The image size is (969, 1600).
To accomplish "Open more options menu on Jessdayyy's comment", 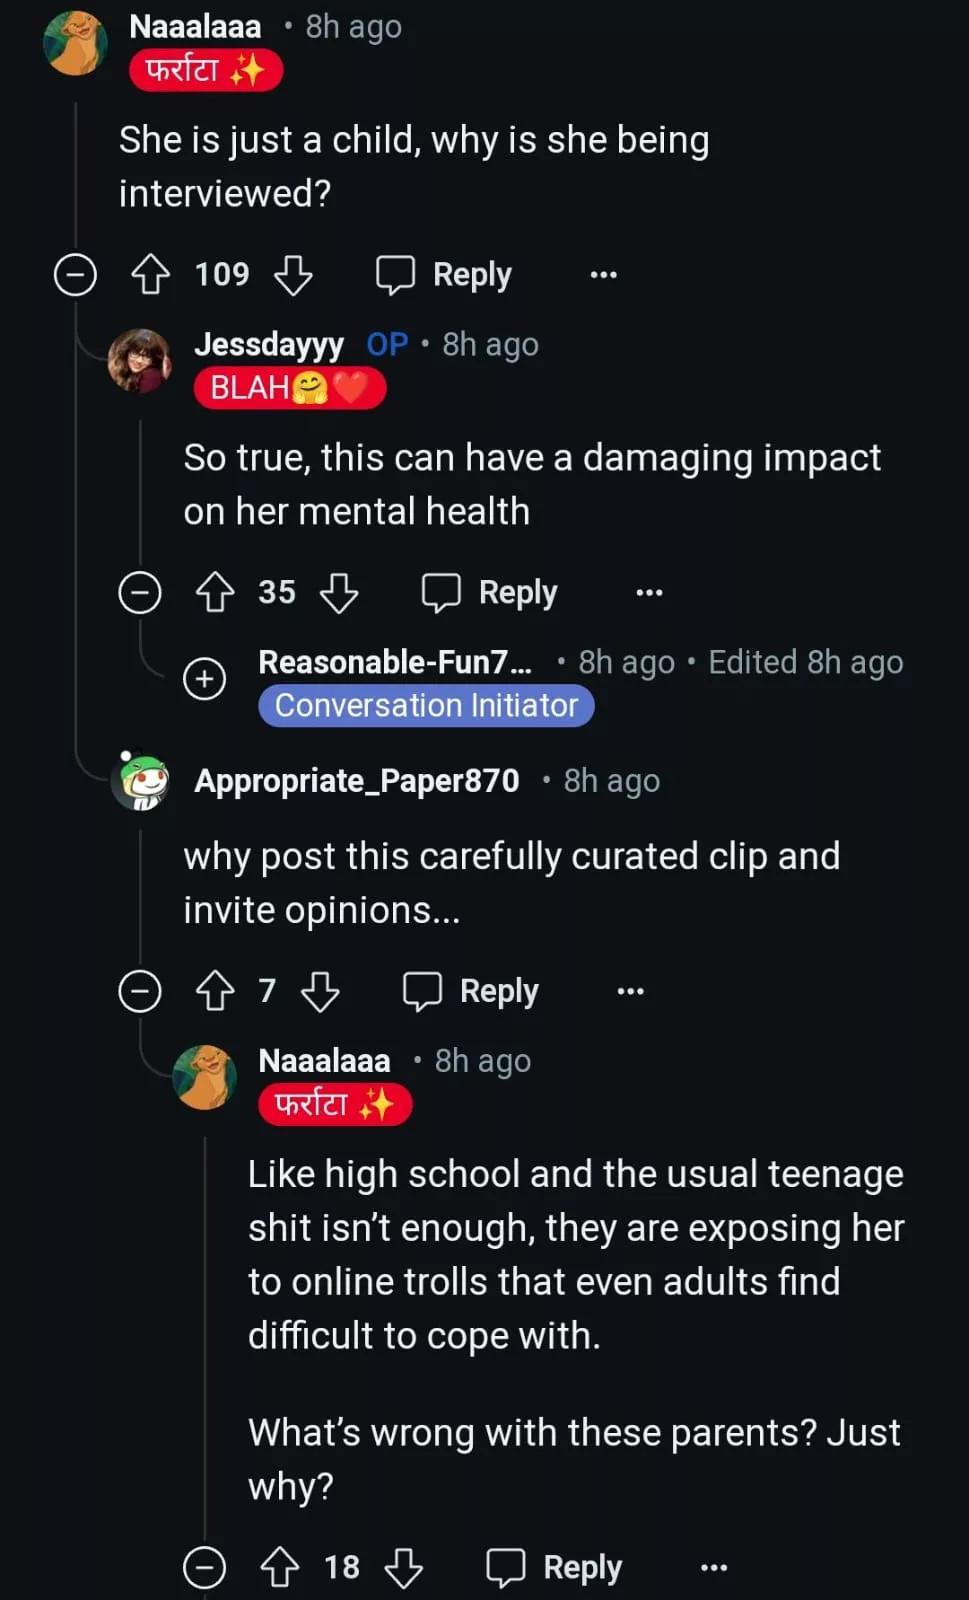I will pos(650,592).
